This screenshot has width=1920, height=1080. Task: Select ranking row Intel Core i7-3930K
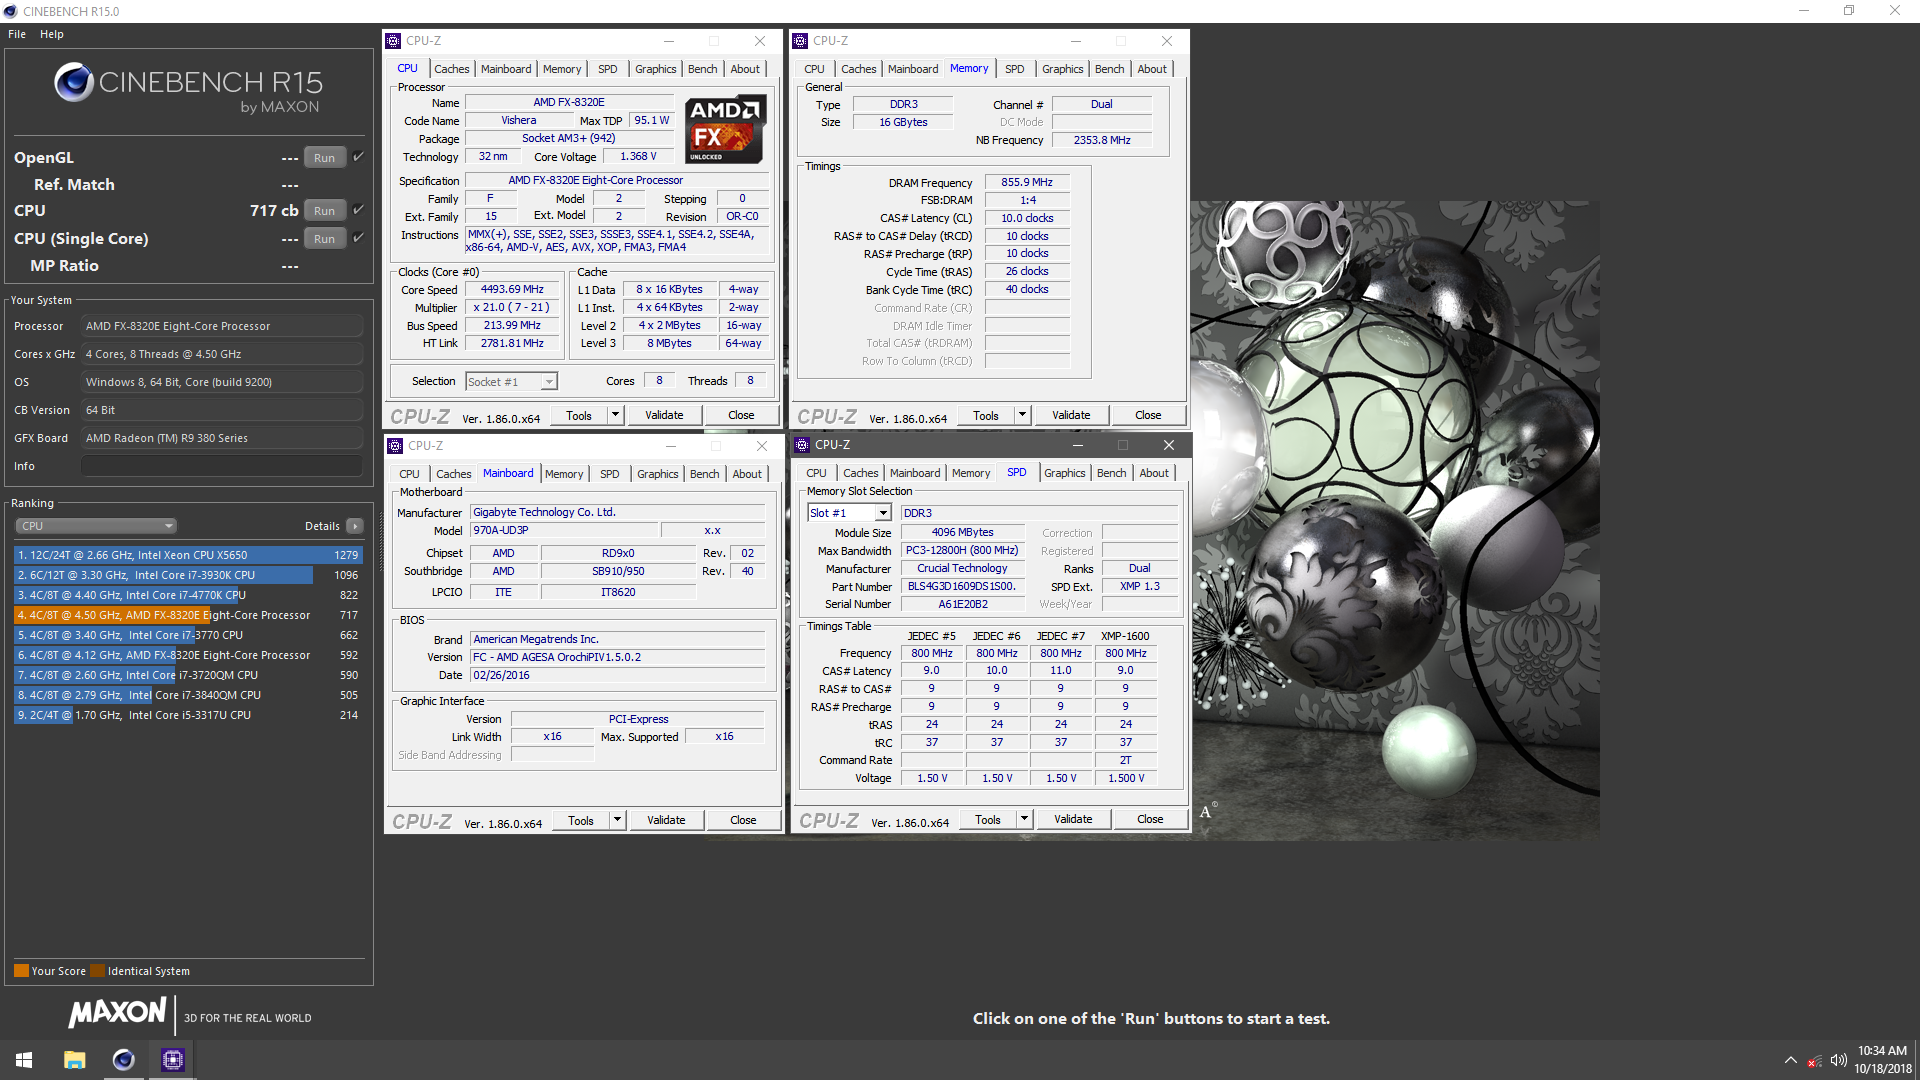pos(187,575)
